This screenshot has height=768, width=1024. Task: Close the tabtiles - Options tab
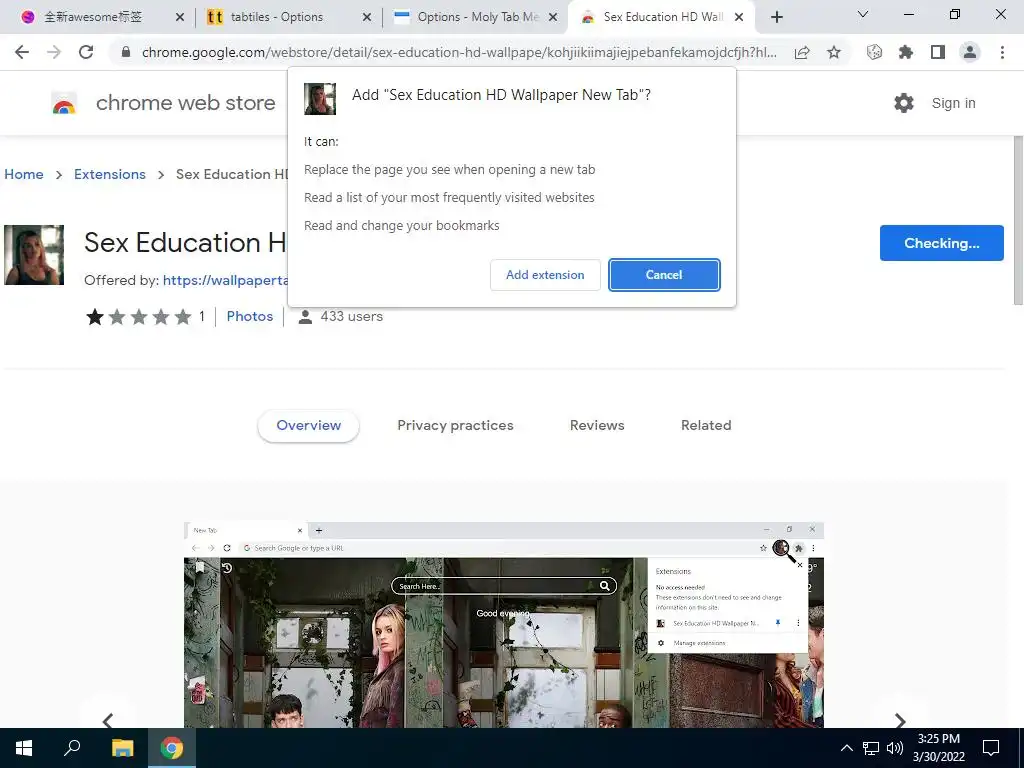coord(367,17)
